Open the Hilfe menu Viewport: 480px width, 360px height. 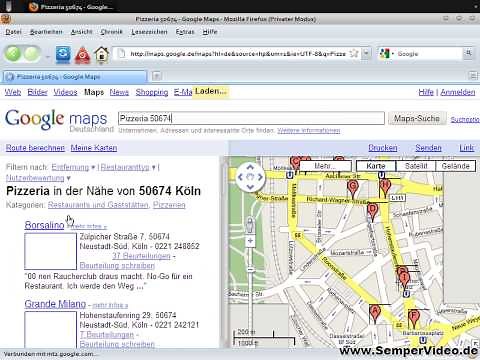(x=210, y=32)
